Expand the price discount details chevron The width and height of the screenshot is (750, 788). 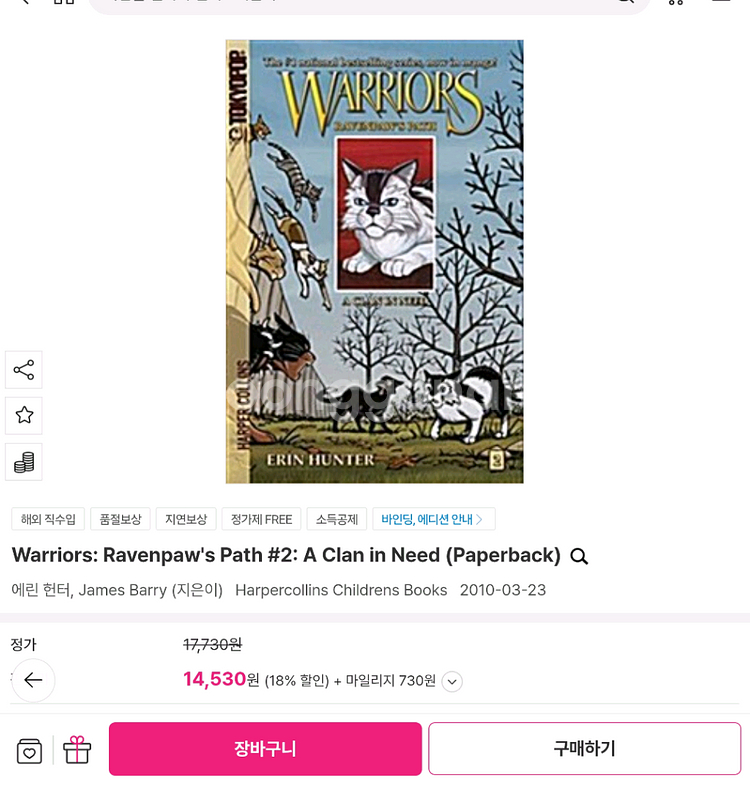[x=452, y=682]
